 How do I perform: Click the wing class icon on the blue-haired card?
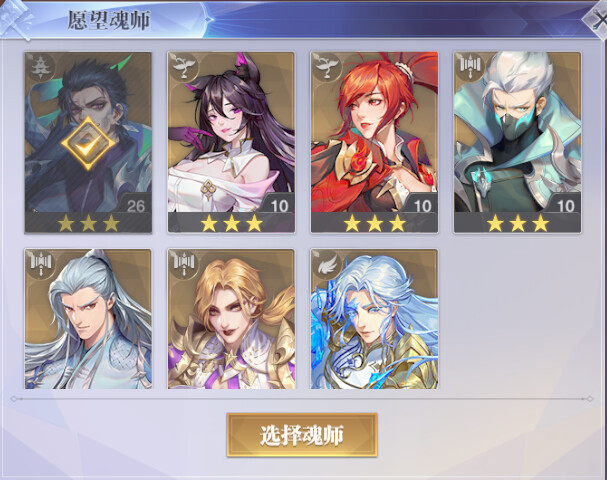point(326,264)
